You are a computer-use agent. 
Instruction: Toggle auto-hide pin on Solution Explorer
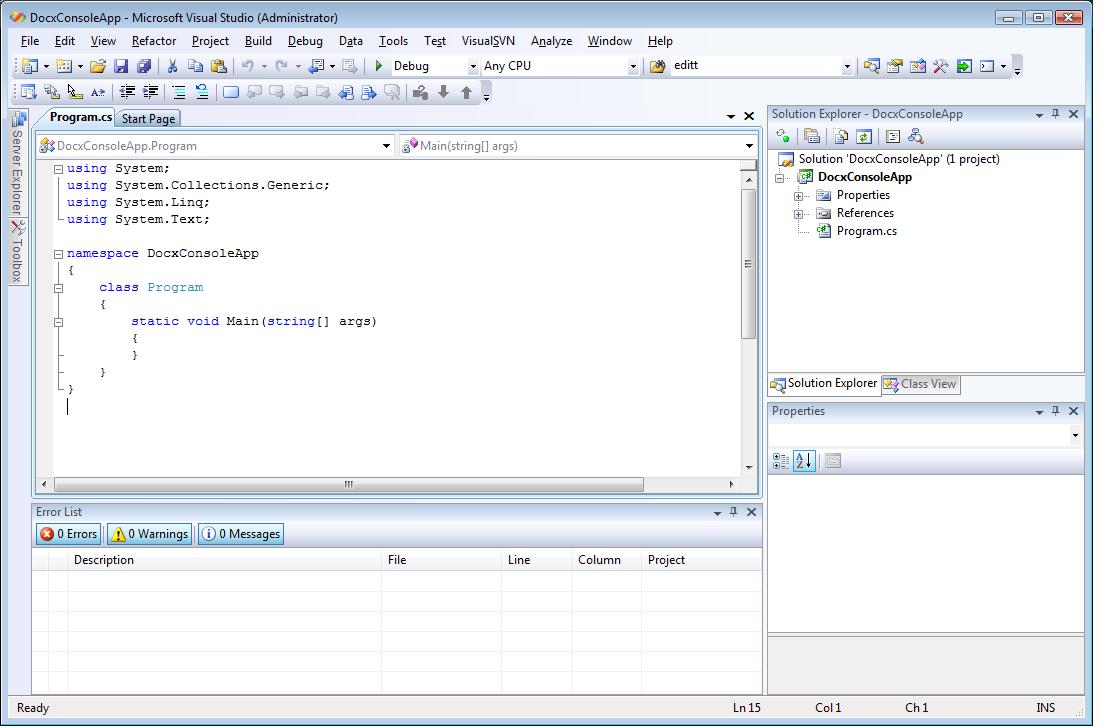point(1055,114)
